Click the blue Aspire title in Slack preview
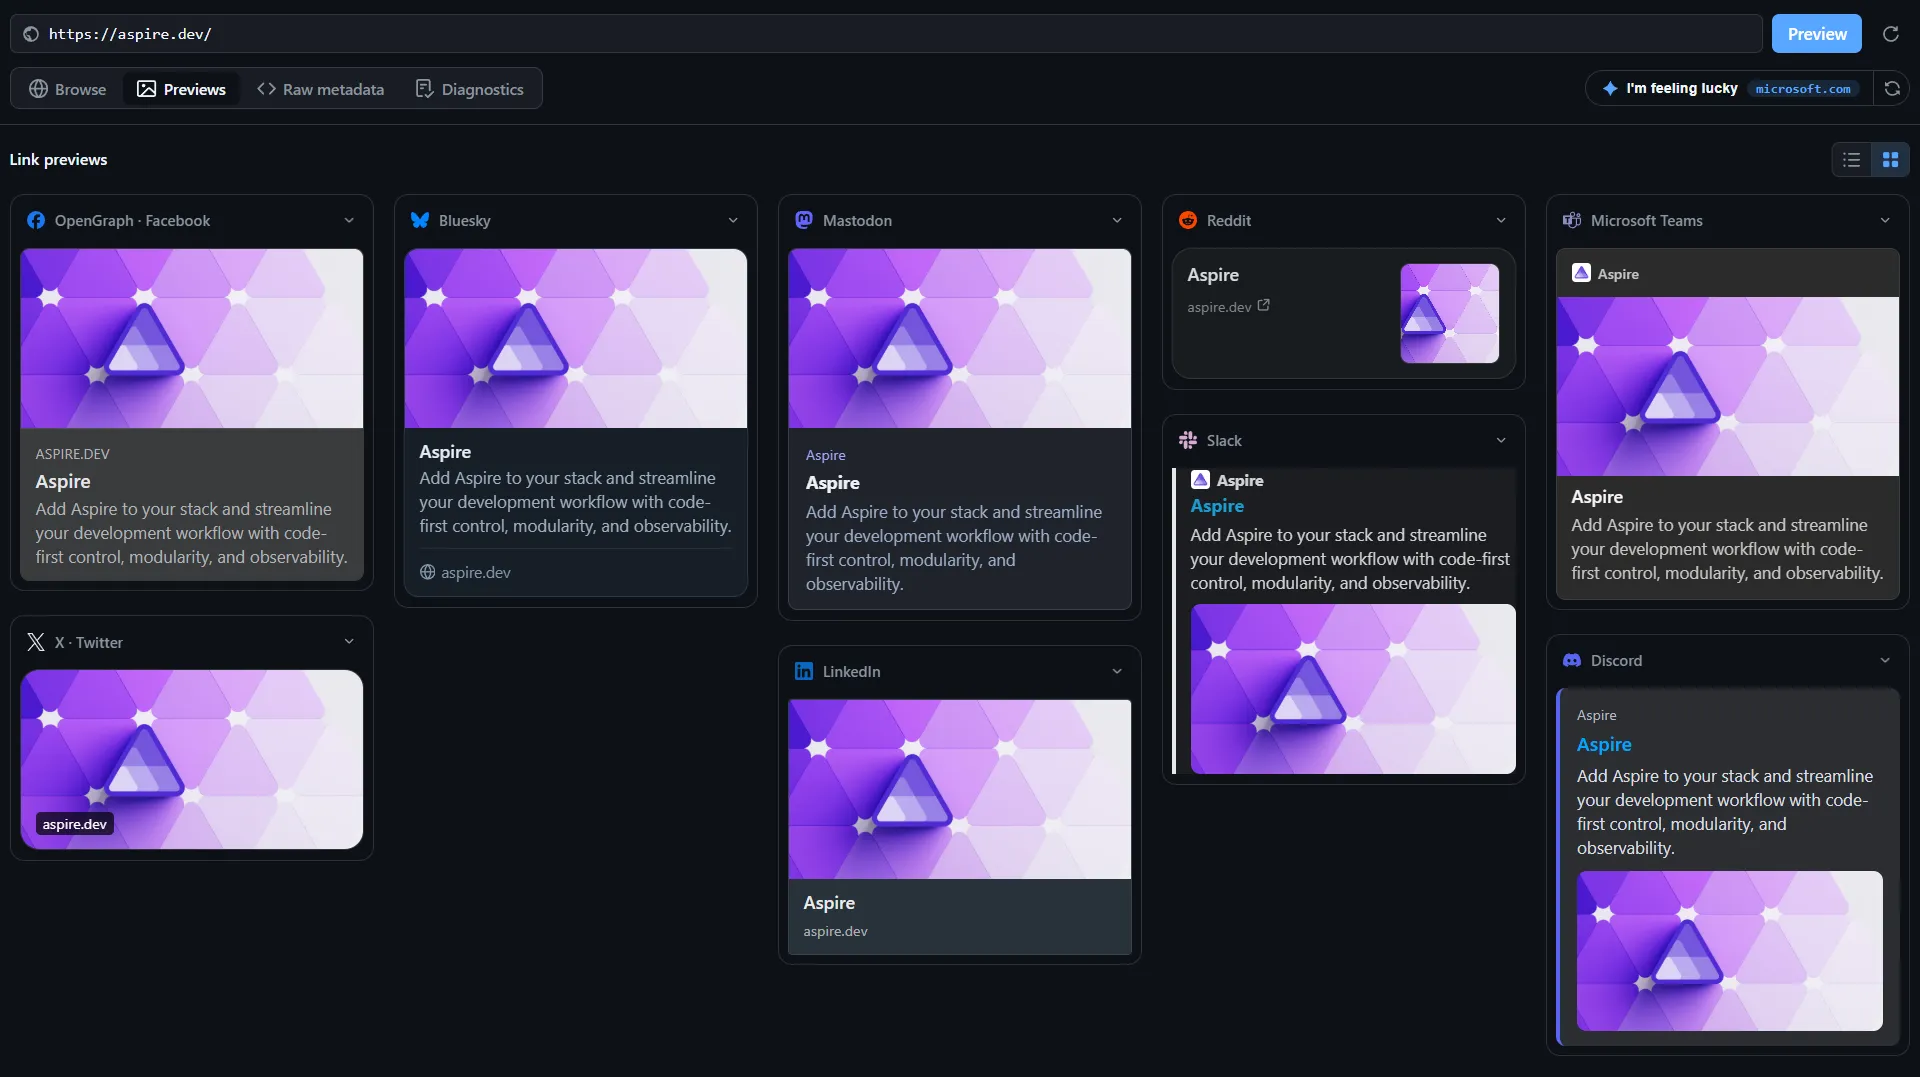This screenshot has height=1077, width=1920. (1217, 506)
